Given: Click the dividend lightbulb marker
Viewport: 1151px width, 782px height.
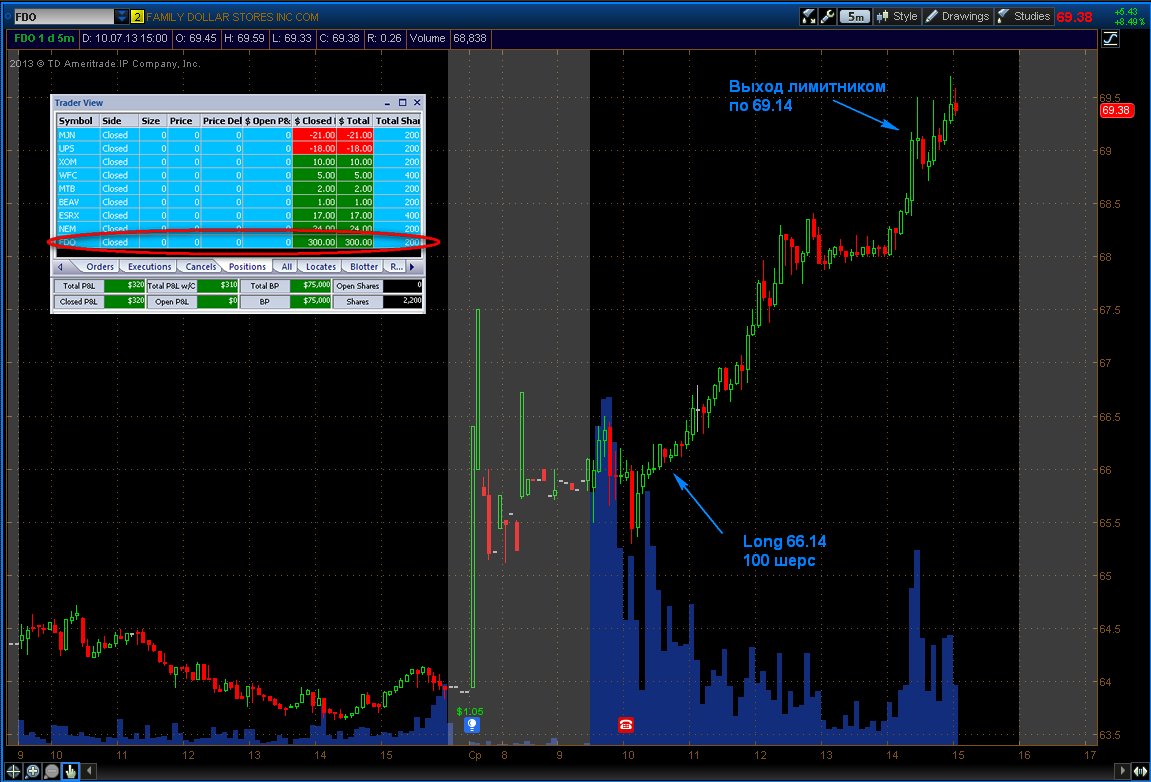Looking at the screenshot, I should tap(472, 725).
